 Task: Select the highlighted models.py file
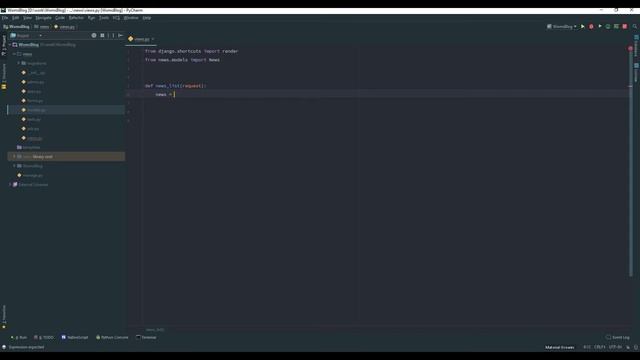coord(66,110)
